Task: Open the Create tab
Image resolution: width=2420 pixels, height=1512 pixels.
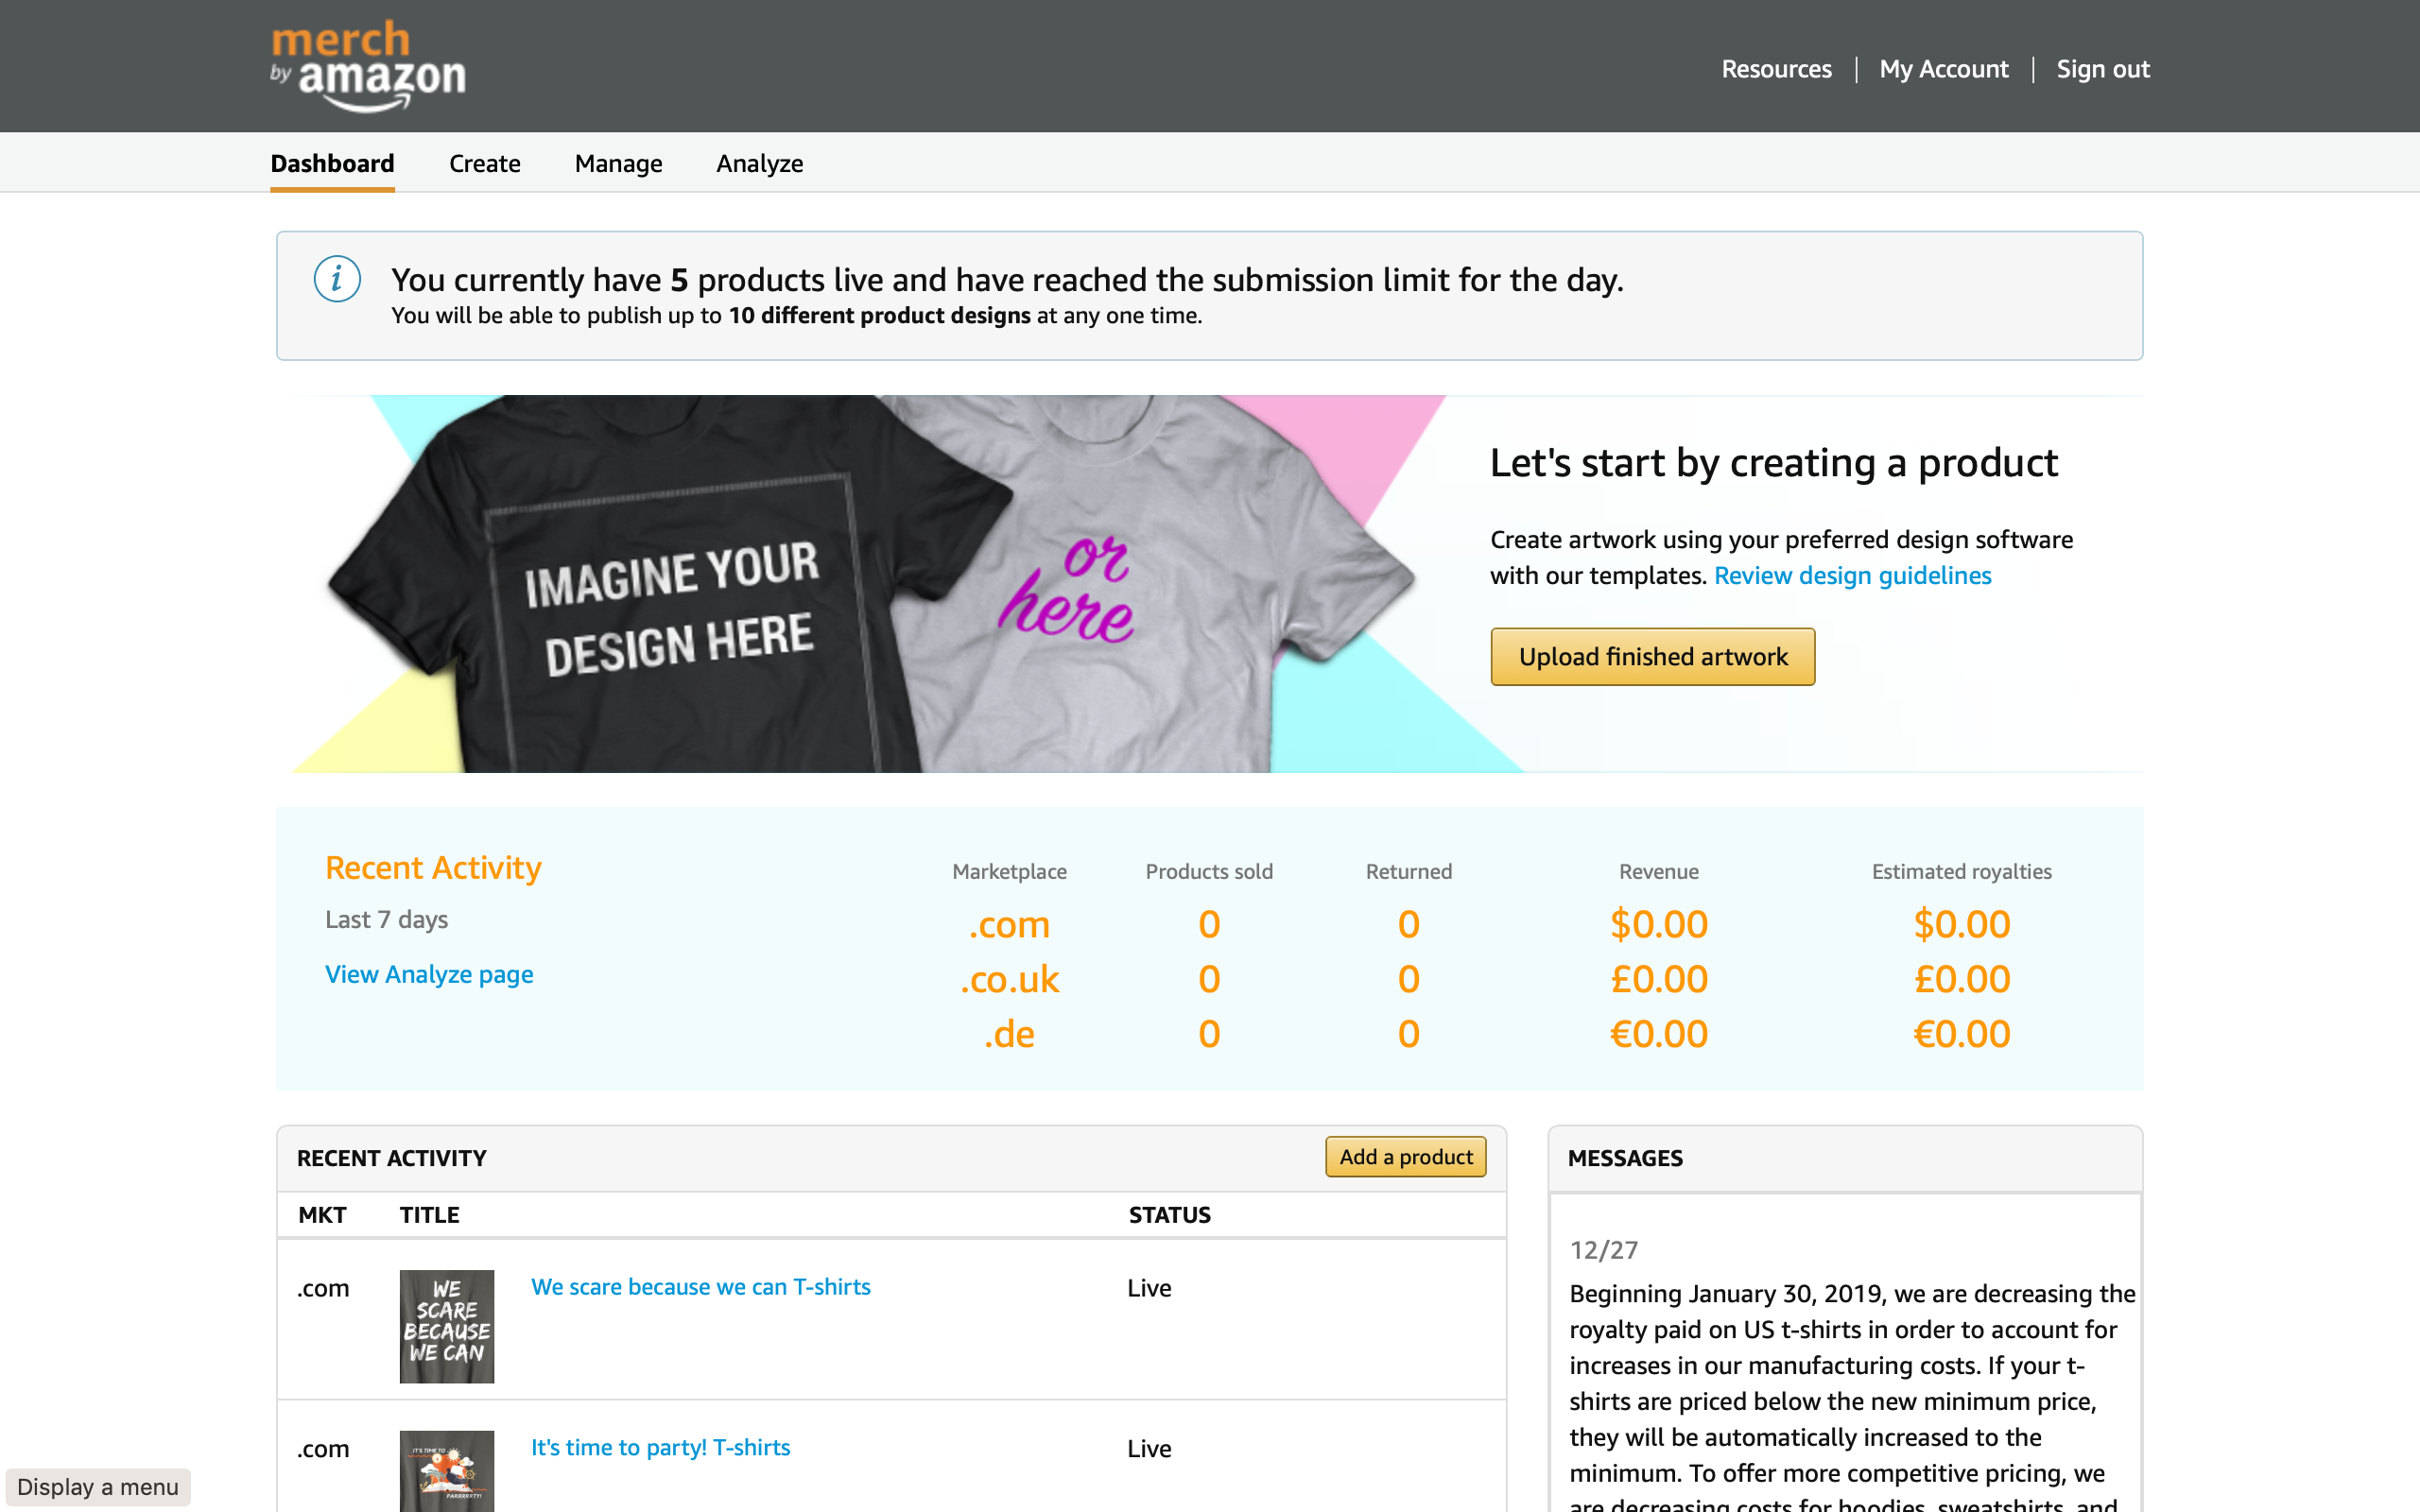Action: click(484, 163)
